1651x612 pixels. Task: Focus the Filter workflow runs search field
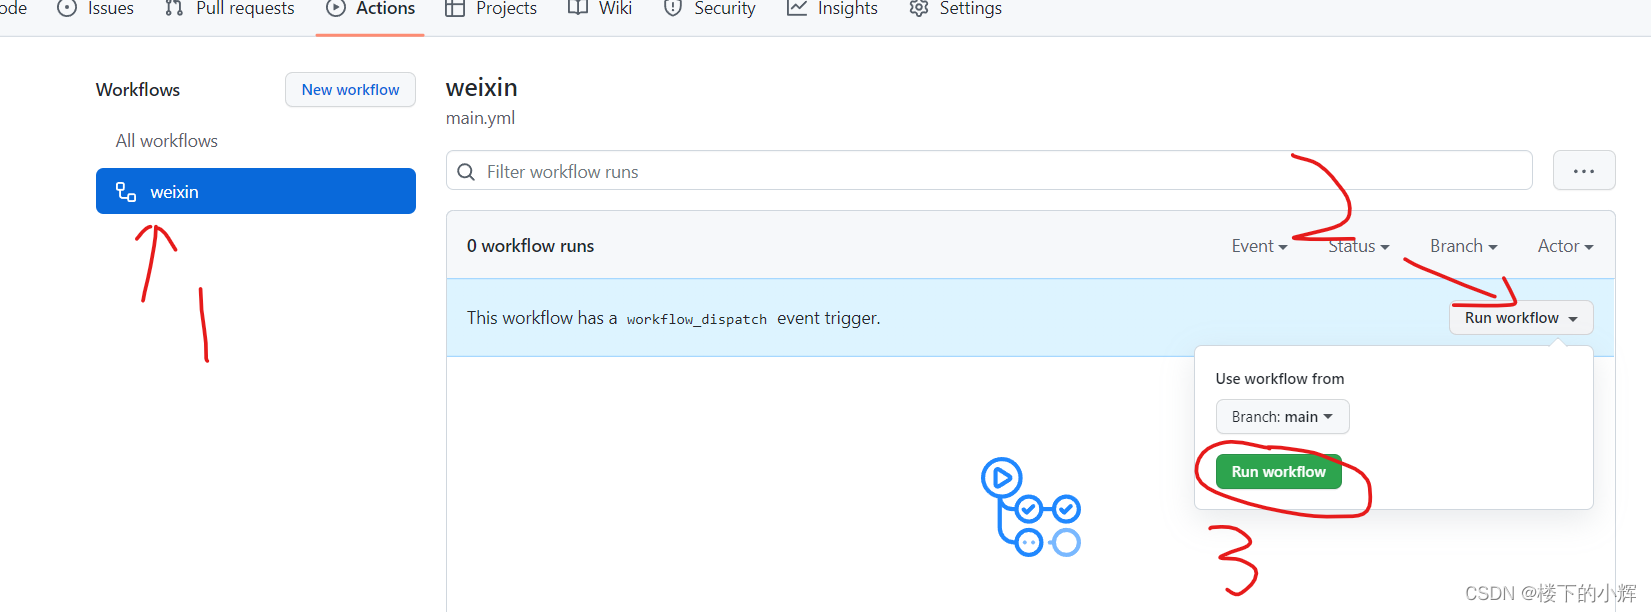[x=989, y=171]
